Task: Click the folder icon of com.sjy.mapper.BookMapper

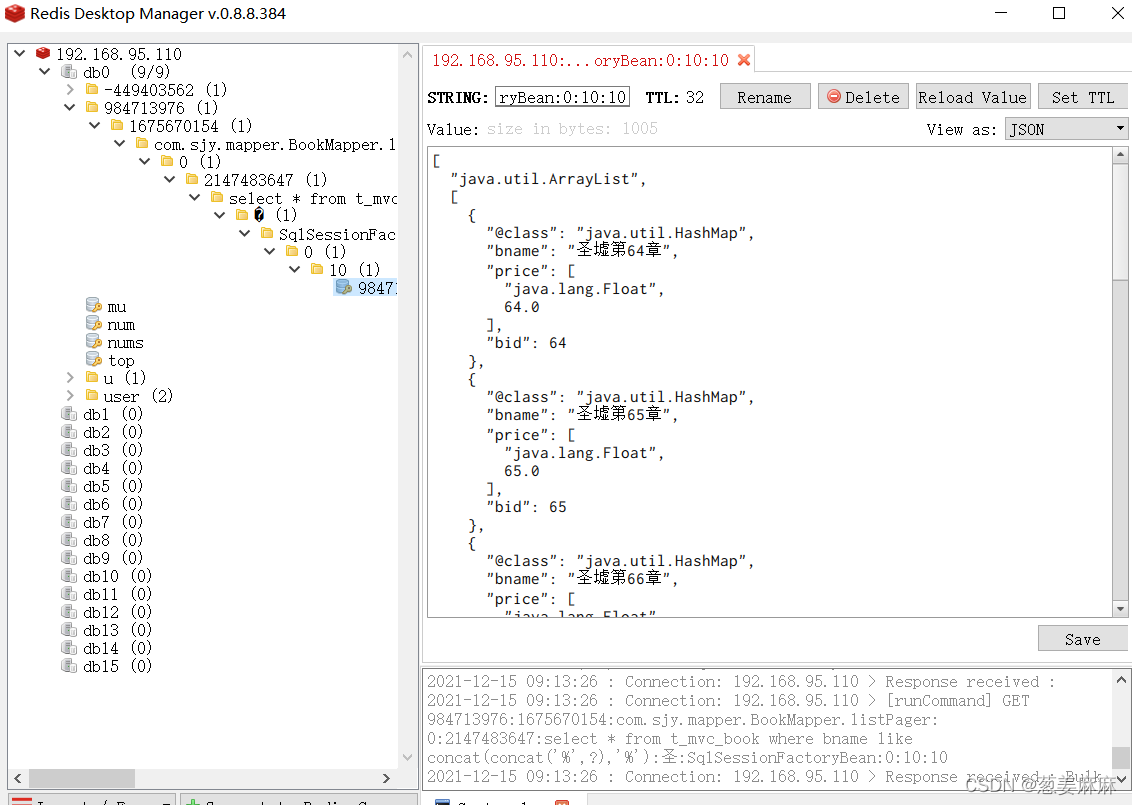Action: (x=142, y=144)
